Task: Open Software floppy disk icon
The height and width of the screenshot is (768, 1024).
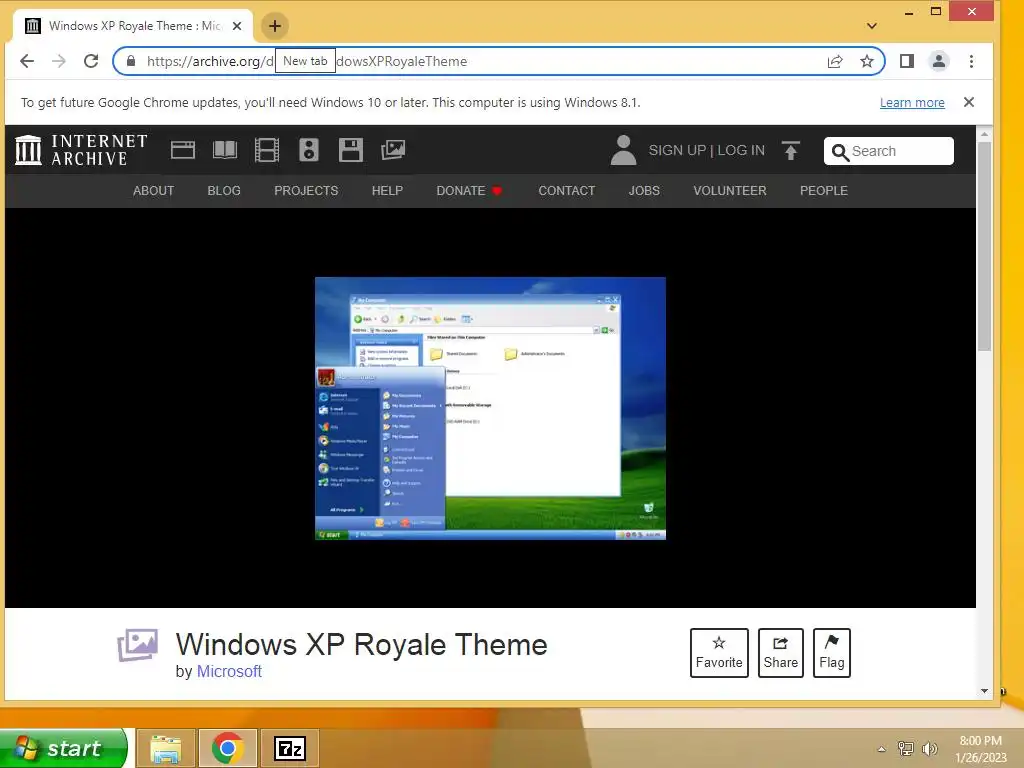Action: tap(351, 150)
